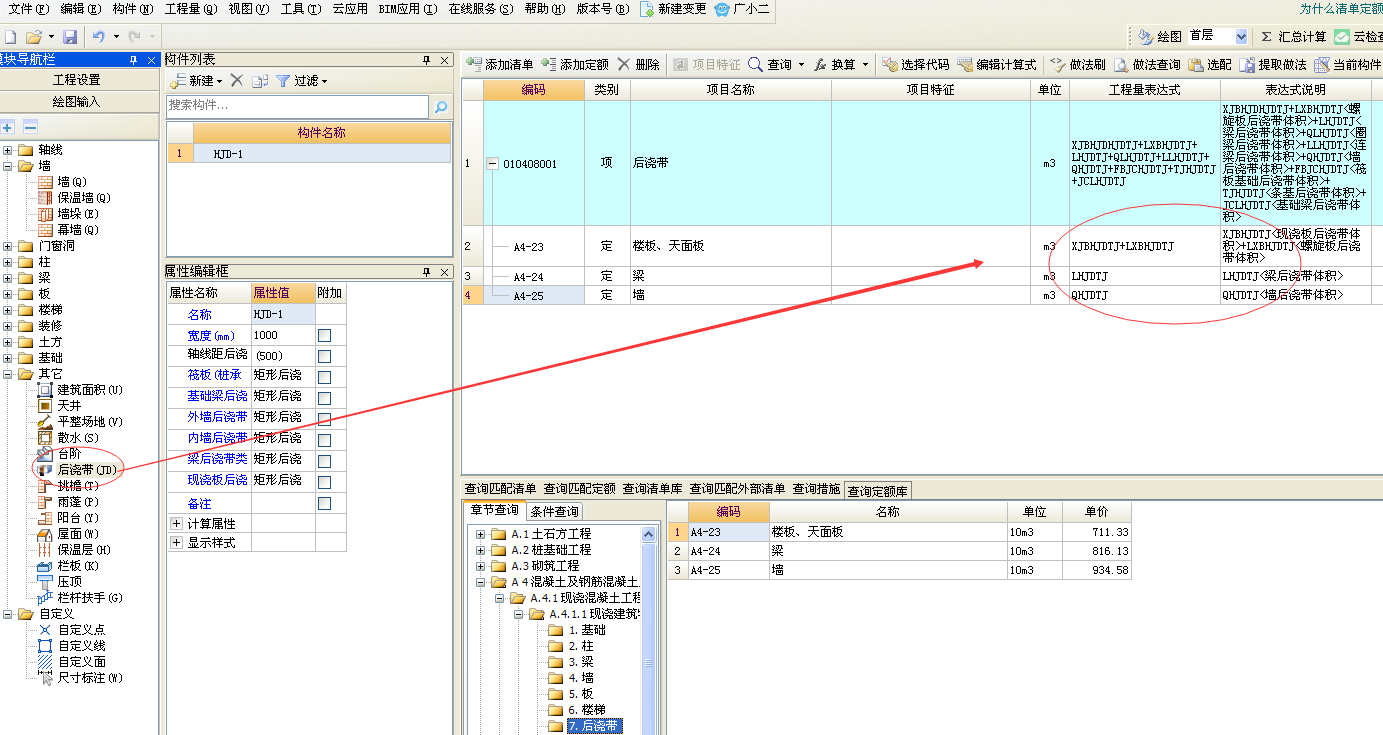Click 做法刷 toolbar button

[1077, 65]
